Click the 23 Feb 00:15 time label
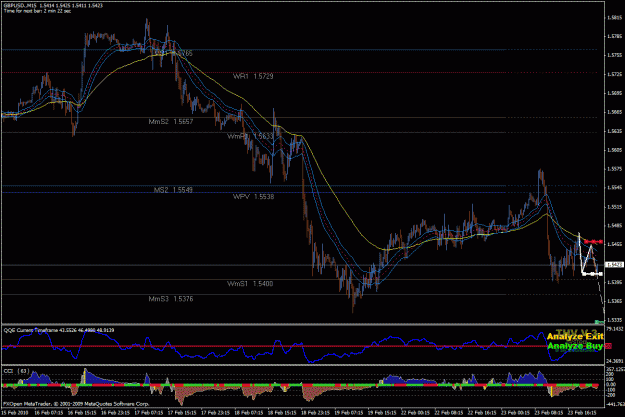This screenshot has width=625, height=417. pyautogui.click(x=517, y=412)
